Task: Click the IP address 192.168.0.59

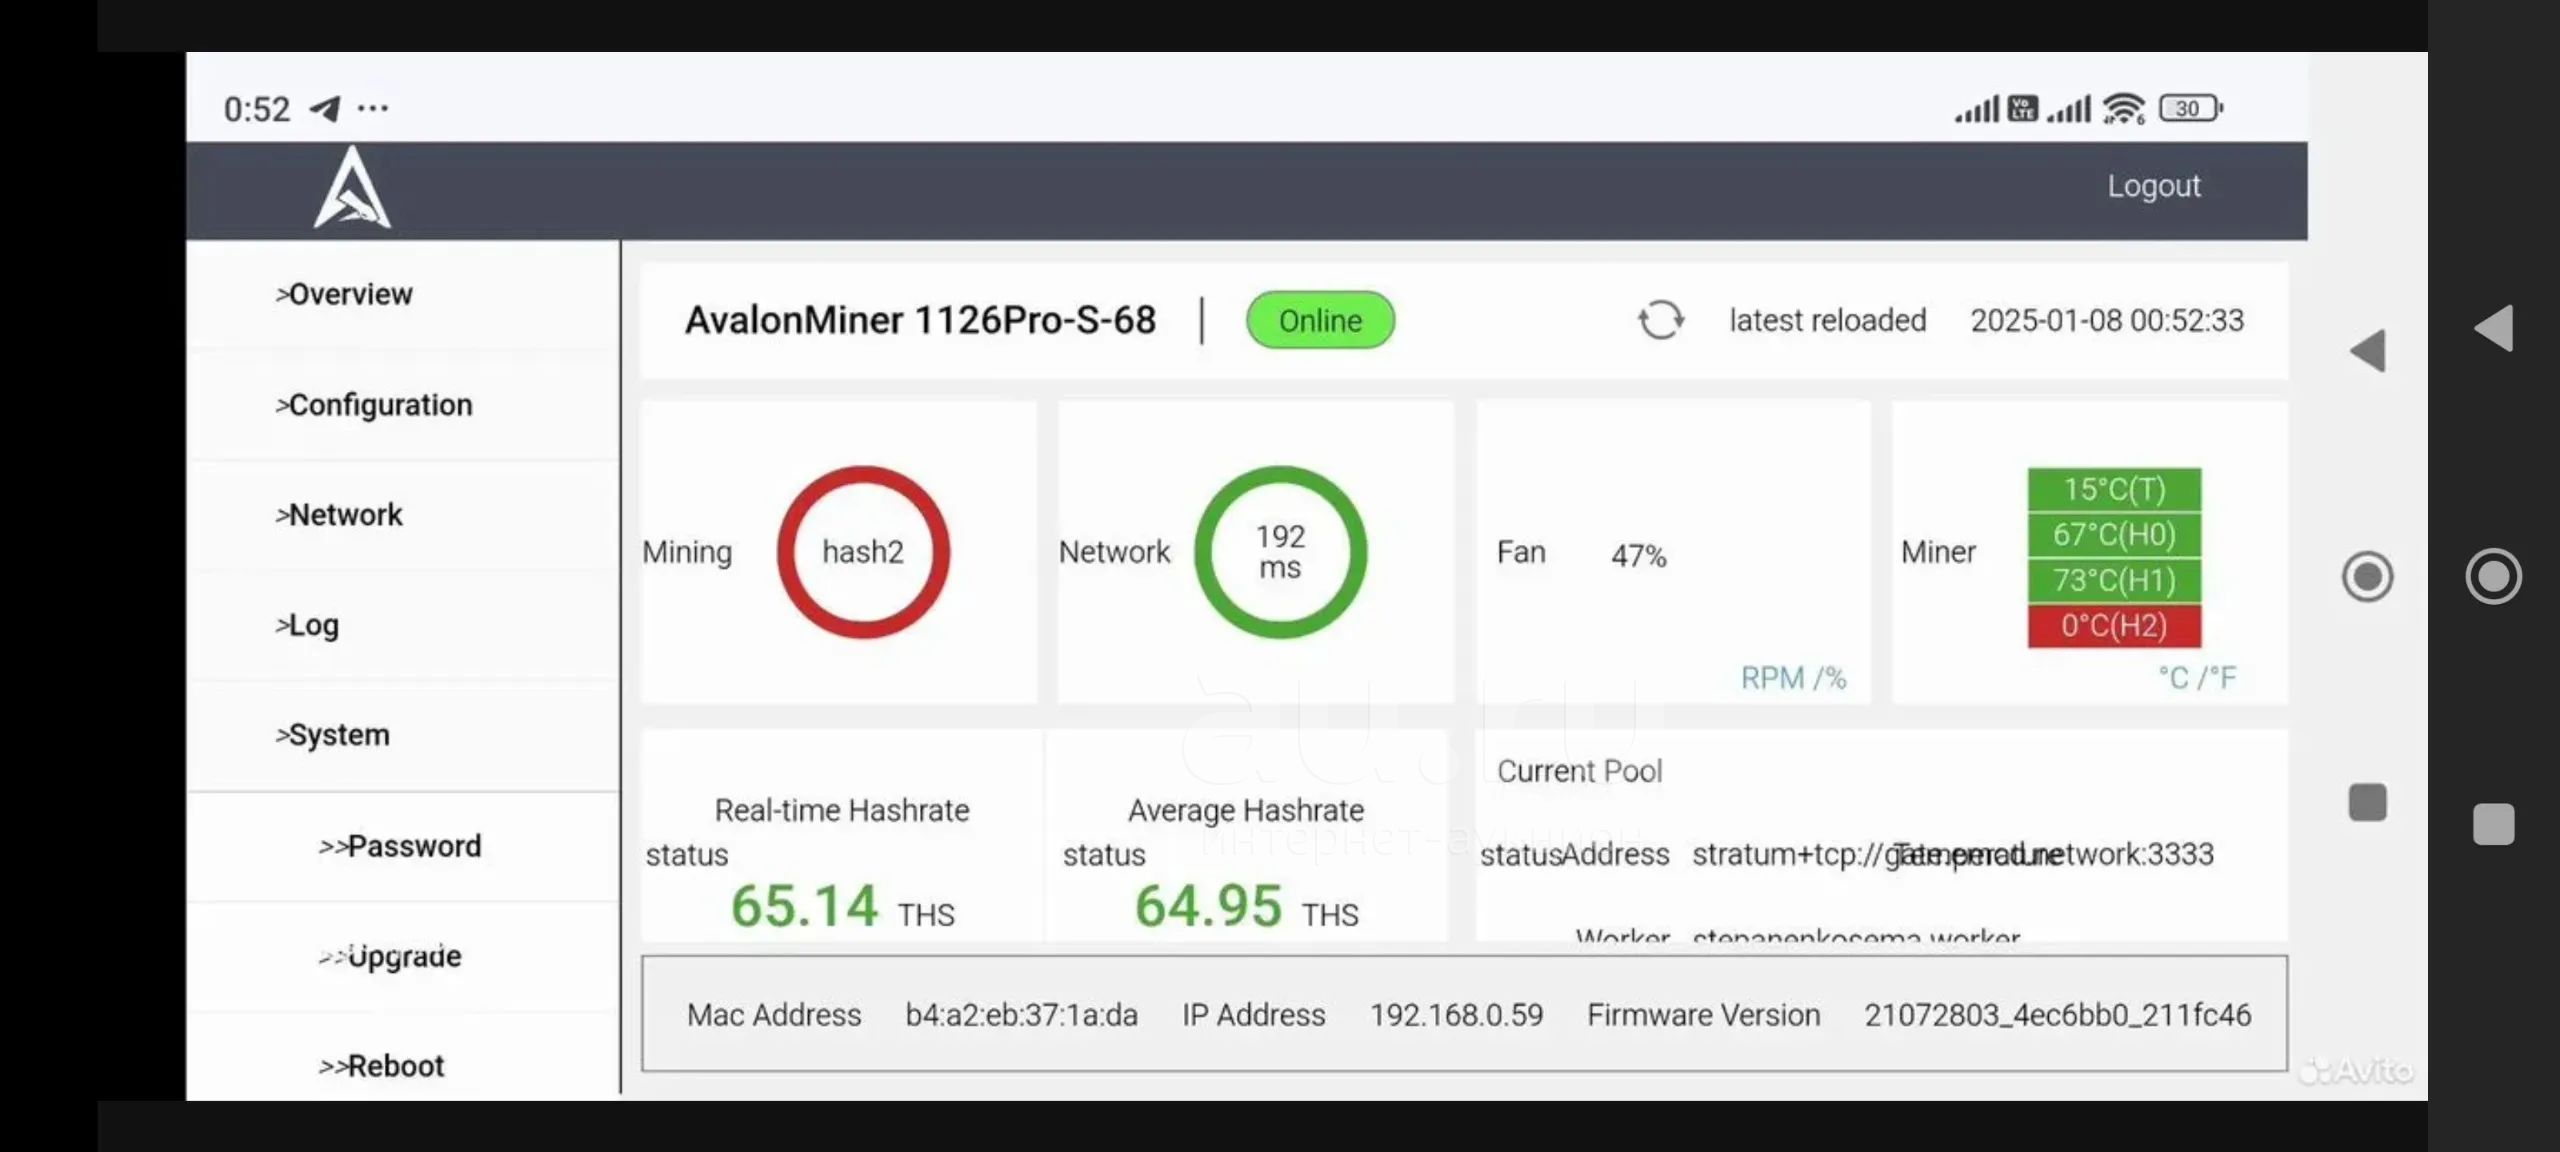Action: point(1456,1015)
